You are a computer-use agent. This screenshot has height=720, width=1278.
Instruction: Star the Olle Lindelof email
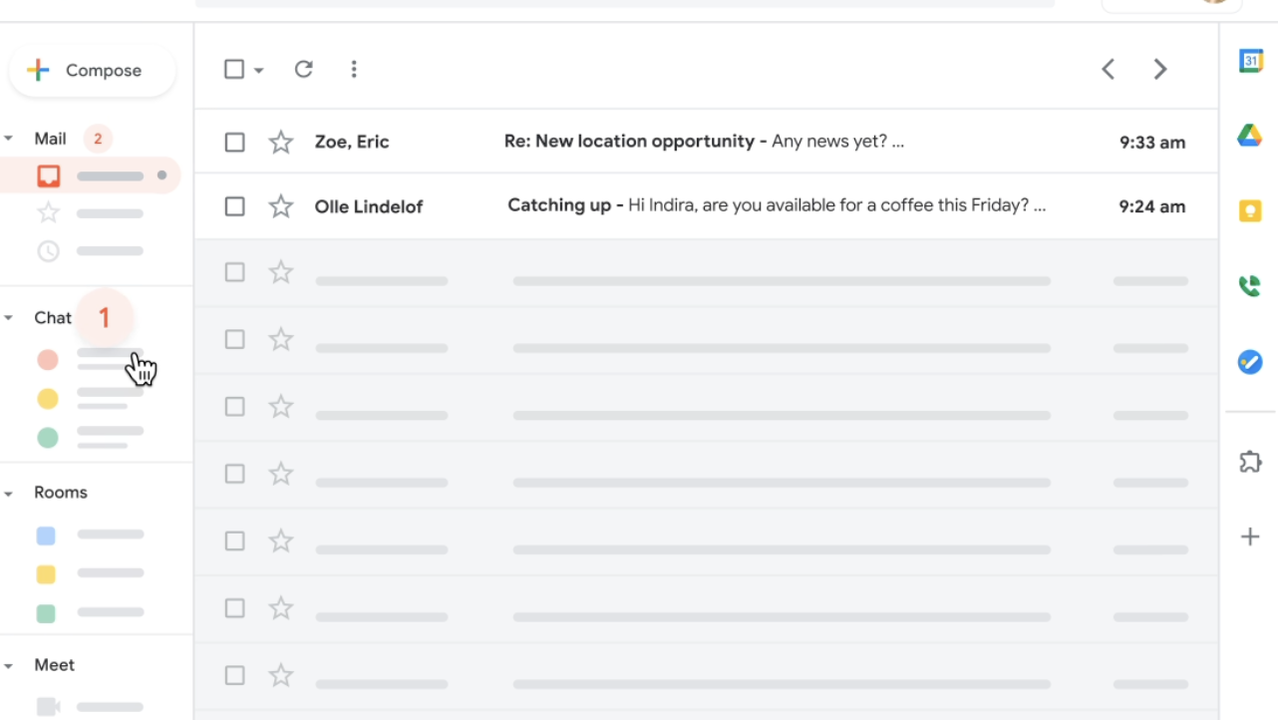coord(281,207)
